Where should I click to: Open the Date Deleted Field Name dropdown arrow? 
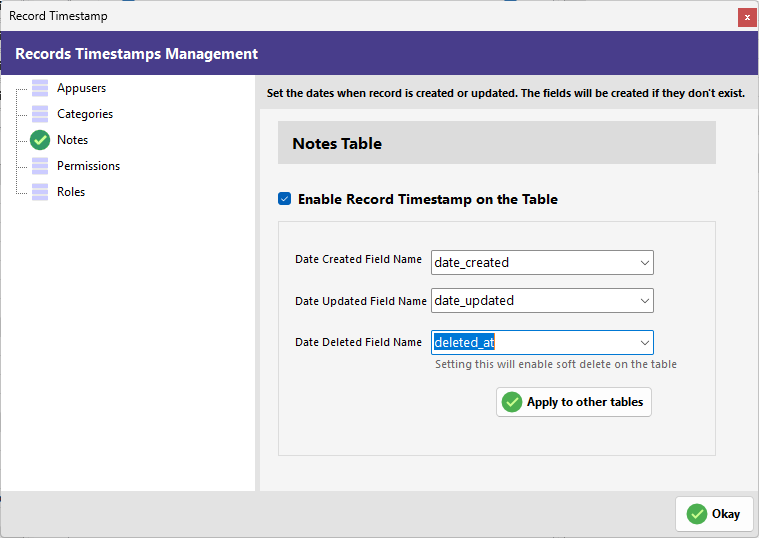coord(645,343)
